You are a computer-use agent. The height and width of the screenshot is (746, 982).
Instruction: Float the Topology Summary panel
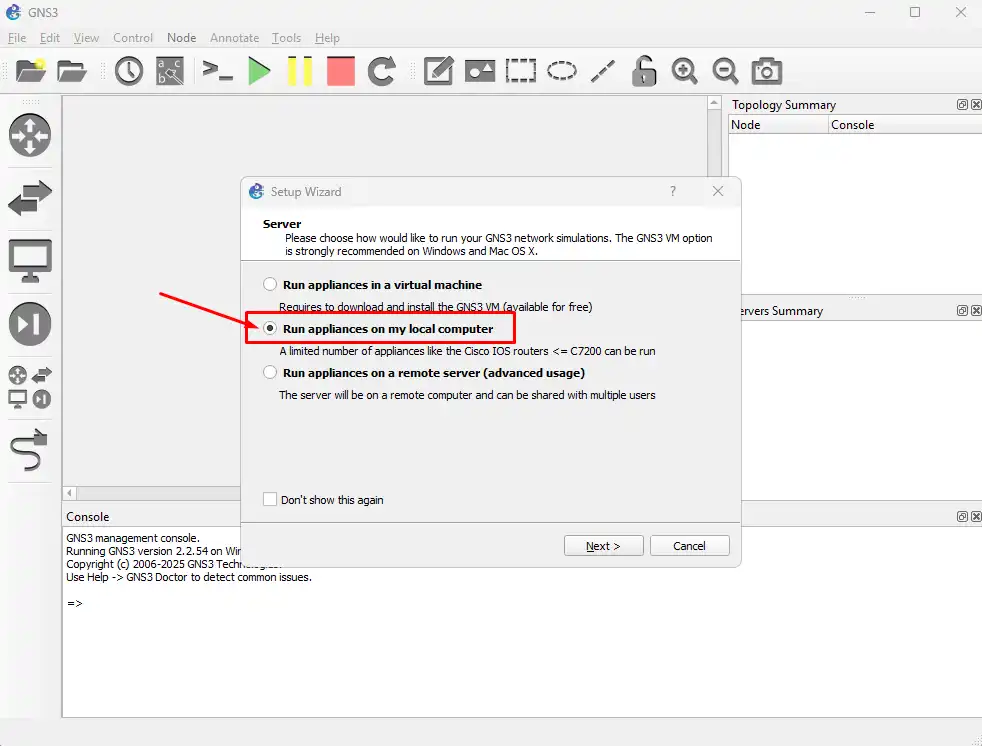tap(962, 105)
